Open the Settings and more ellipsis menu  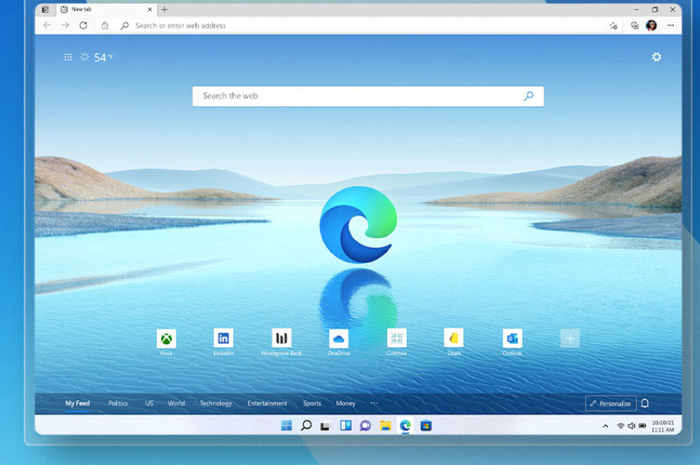pyautogui.click(x=671, y=25)
